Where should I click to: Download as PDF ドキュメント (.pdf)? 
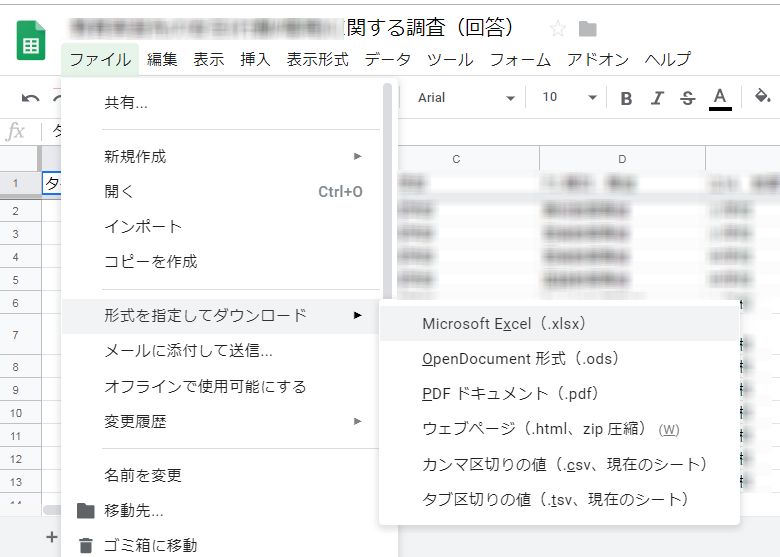[559, 394]
